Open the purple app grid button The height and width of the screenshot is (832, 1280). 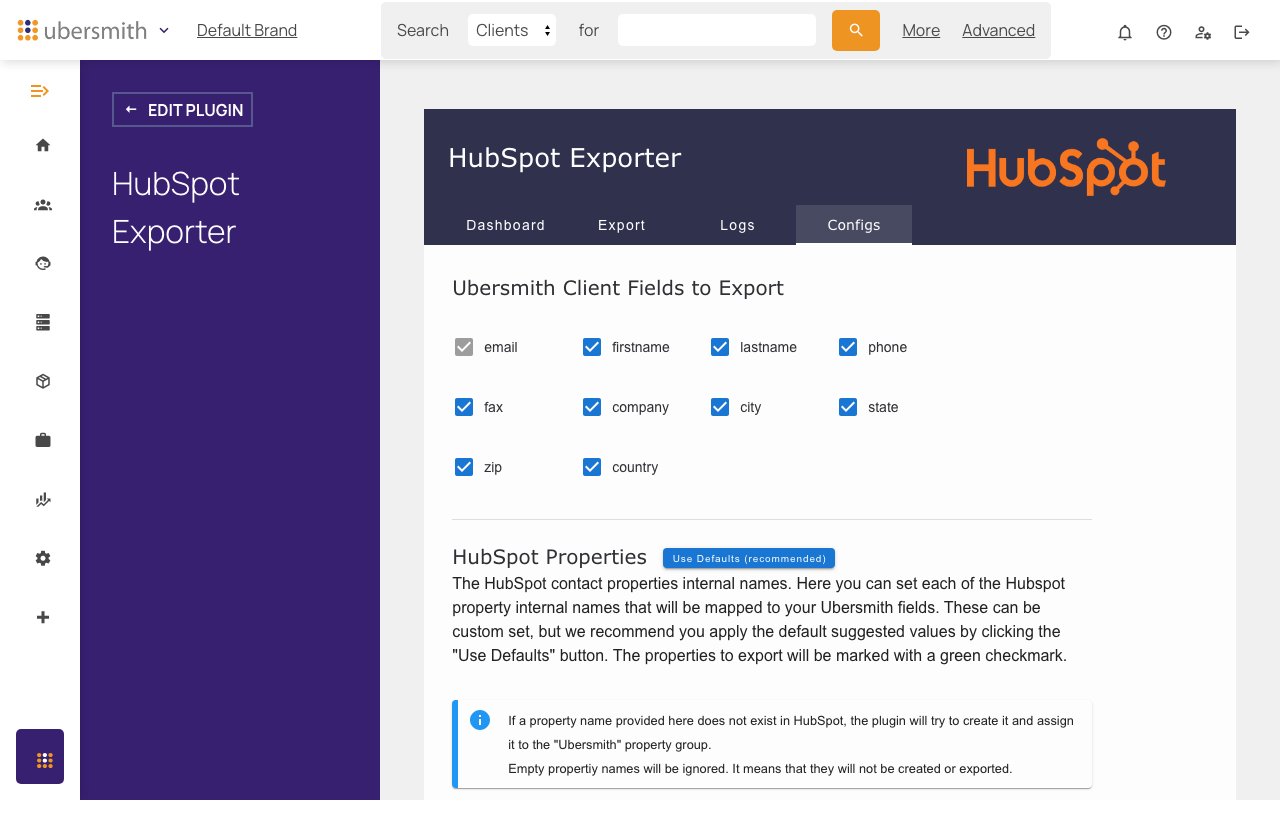tap(40, 756)
